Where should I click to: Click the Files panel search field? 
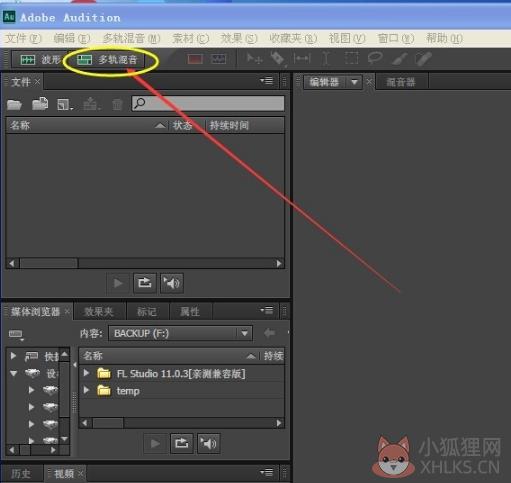pos(208,103)
